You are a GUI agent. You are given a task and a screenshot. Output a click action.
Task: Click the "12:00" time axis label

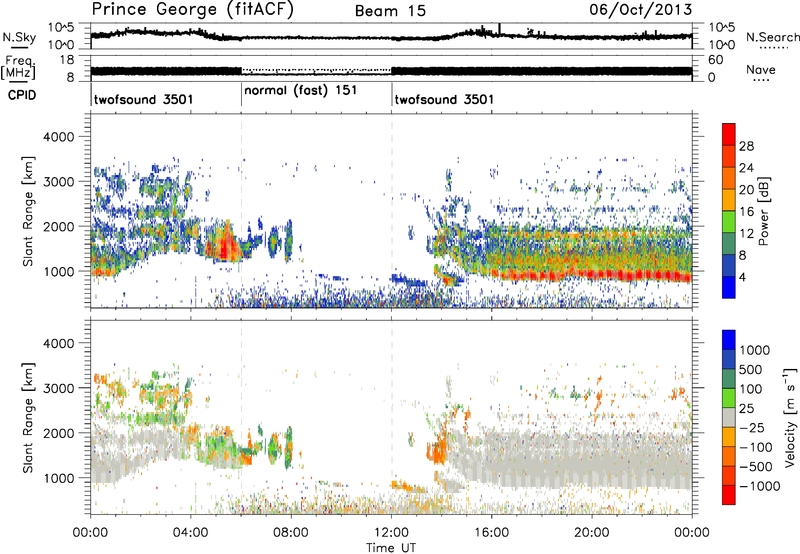[x=391, y=533]
